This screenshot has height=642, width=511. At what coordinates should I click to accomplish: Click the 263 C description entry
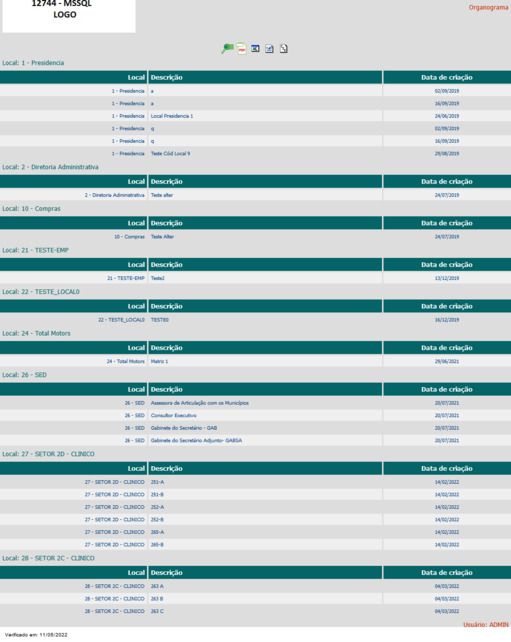(x=157, y=611)
